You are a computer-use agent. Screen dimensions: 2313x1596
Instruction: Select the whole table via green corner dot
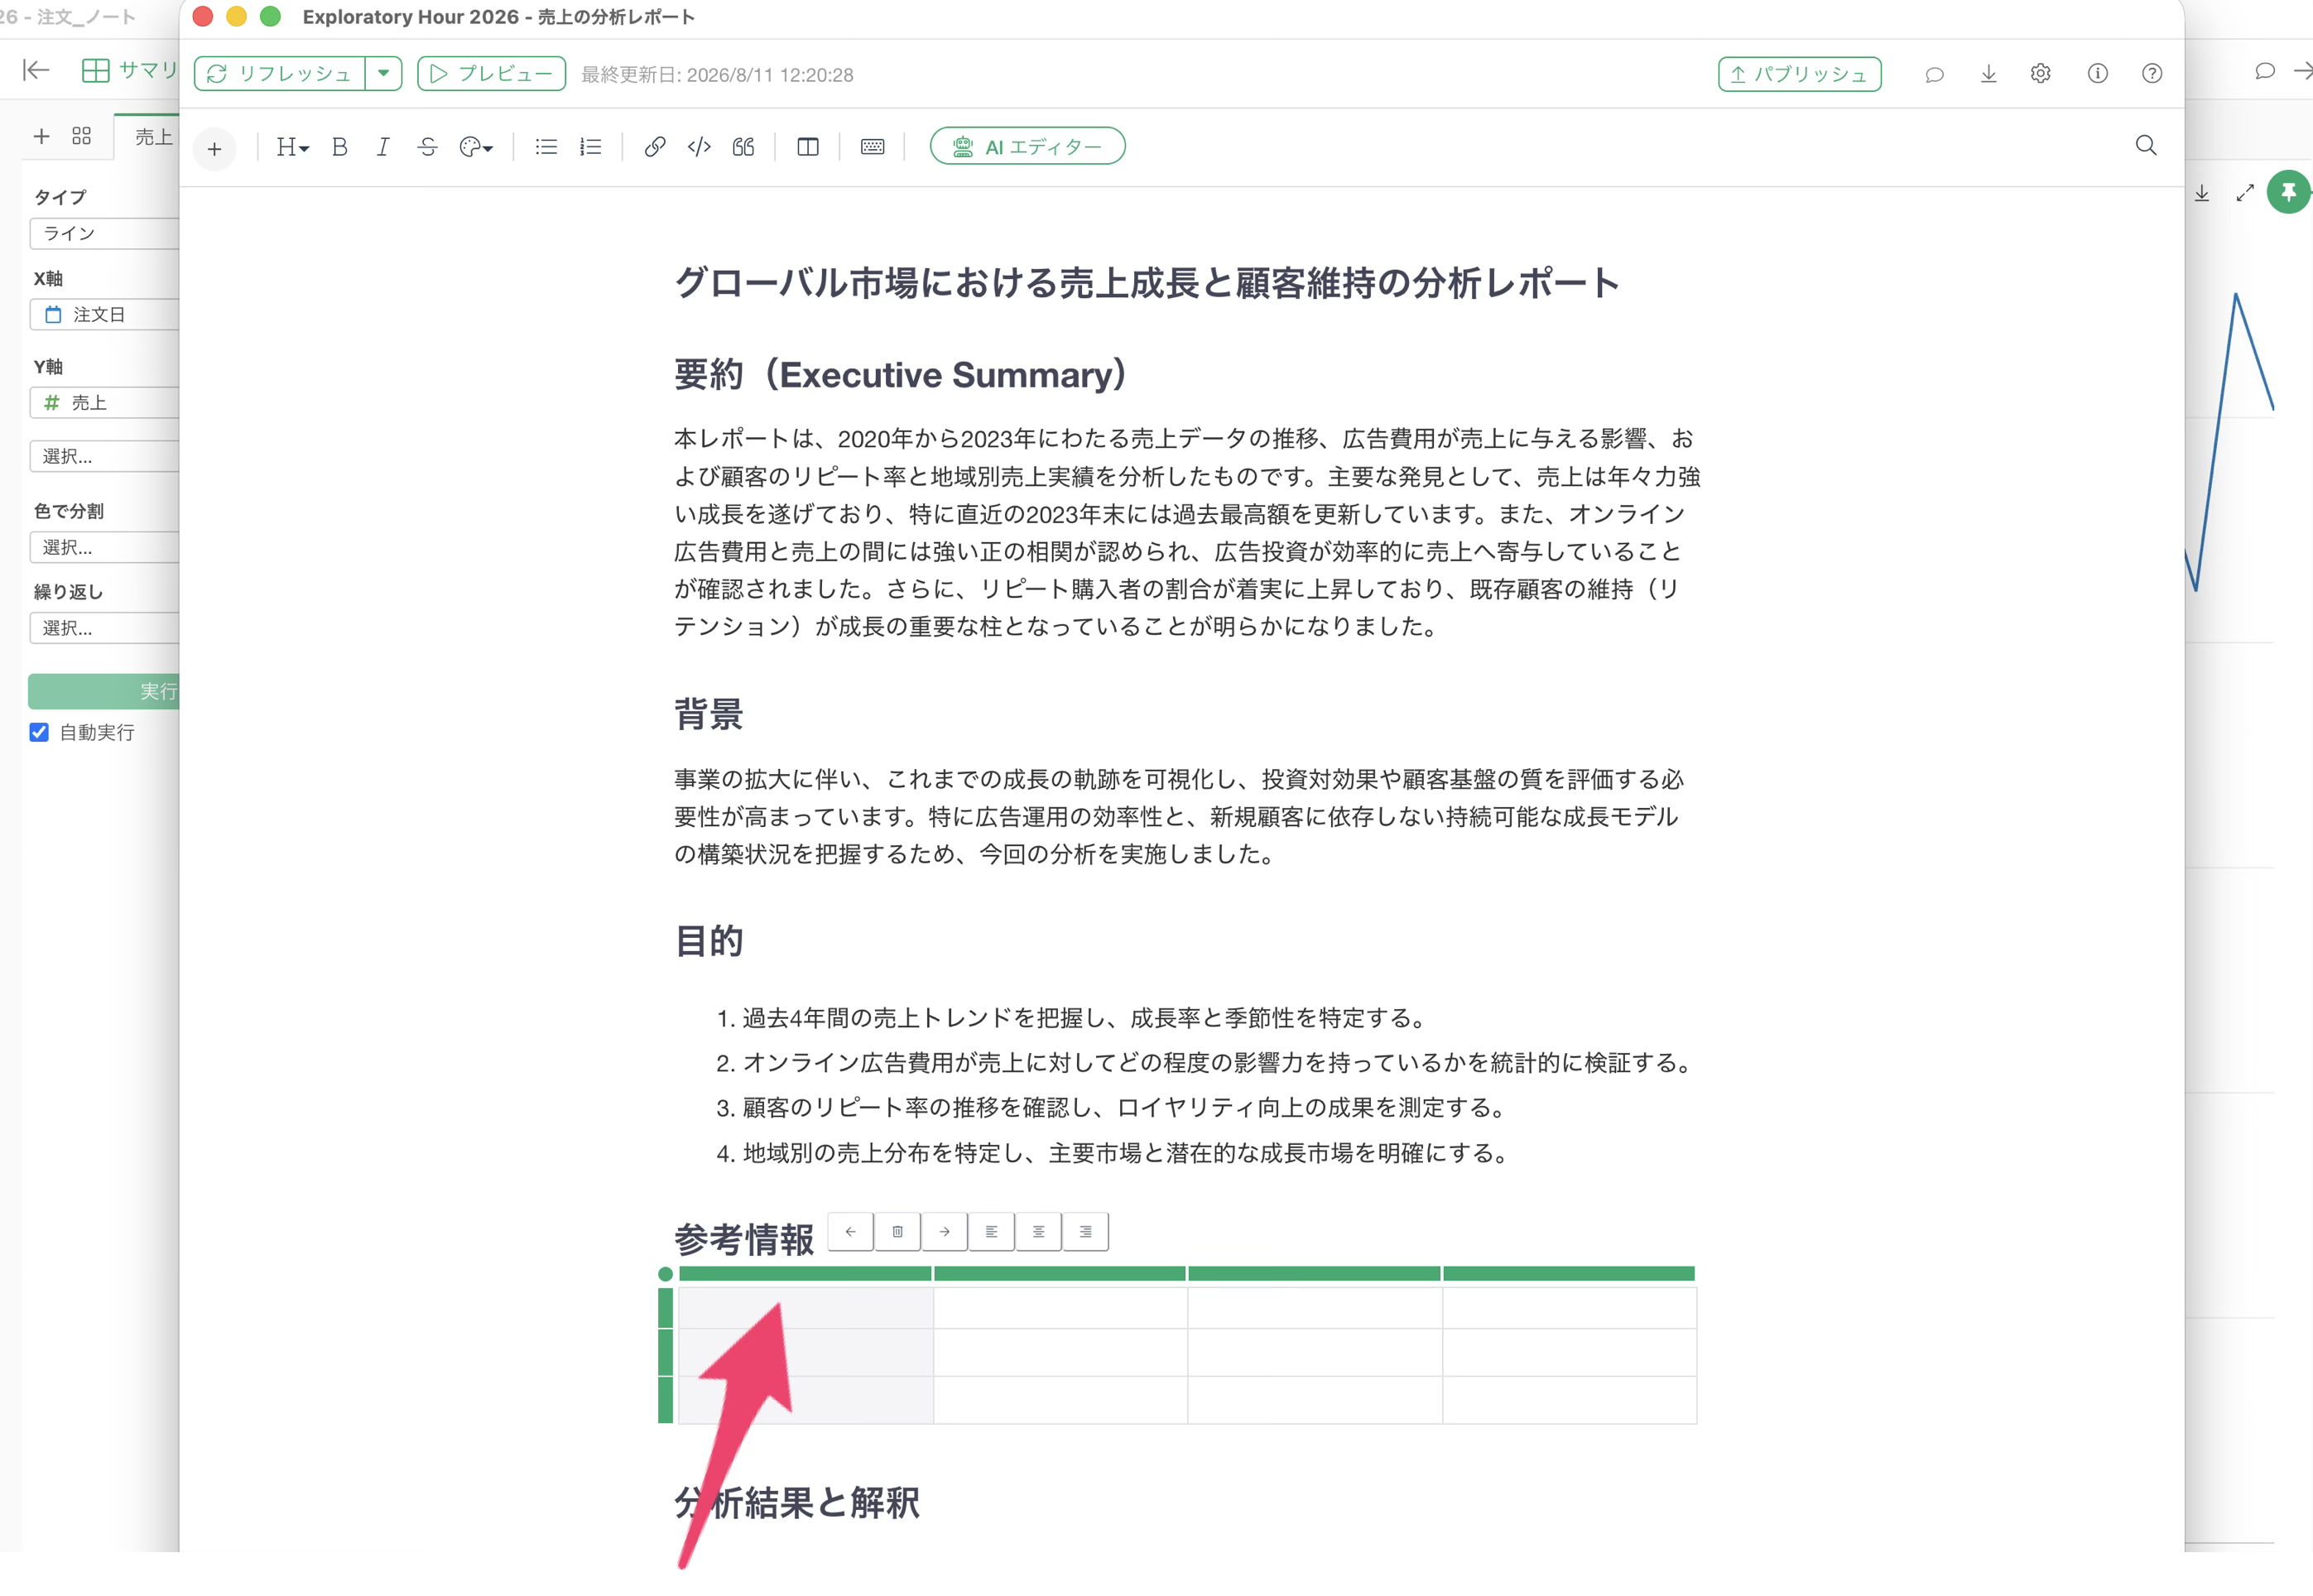click(666, 1274)
